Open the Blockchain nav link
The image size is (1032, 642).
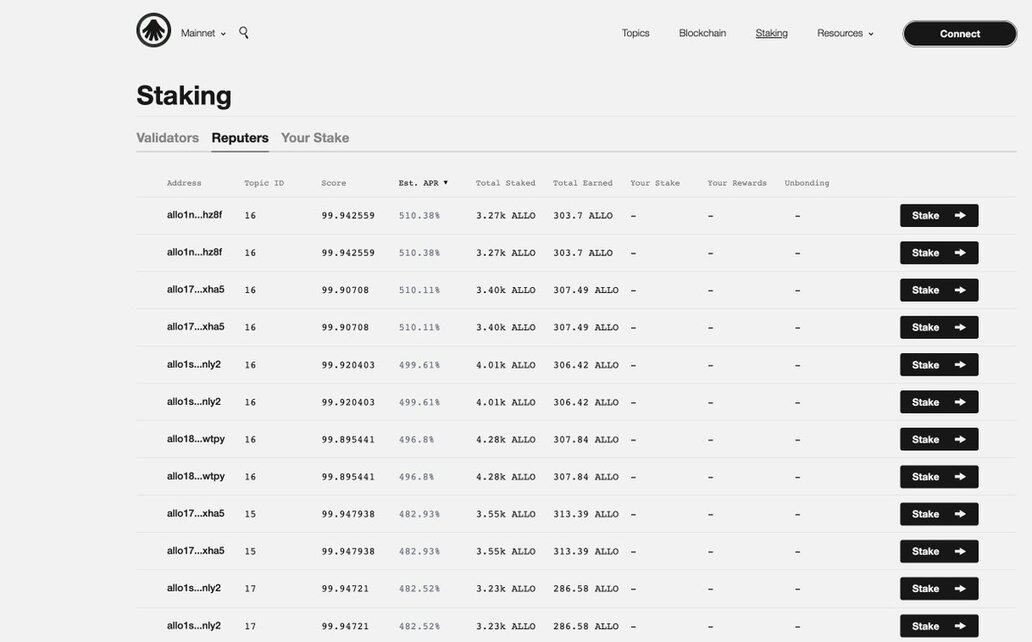click(x=702, y=33)
